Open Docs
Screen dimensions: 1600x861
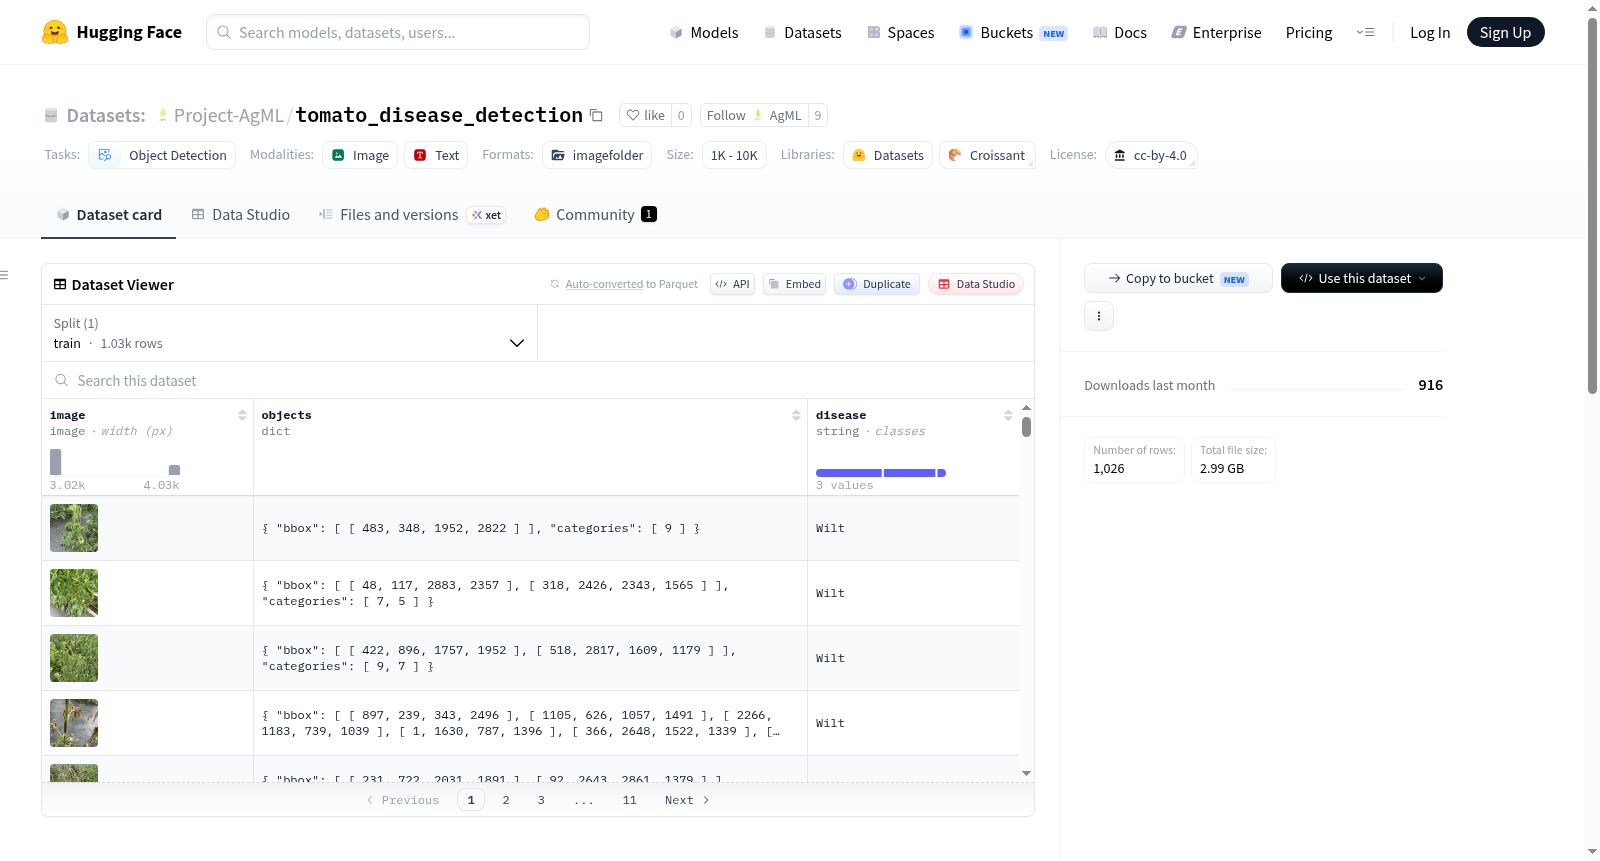(1120, 33)
